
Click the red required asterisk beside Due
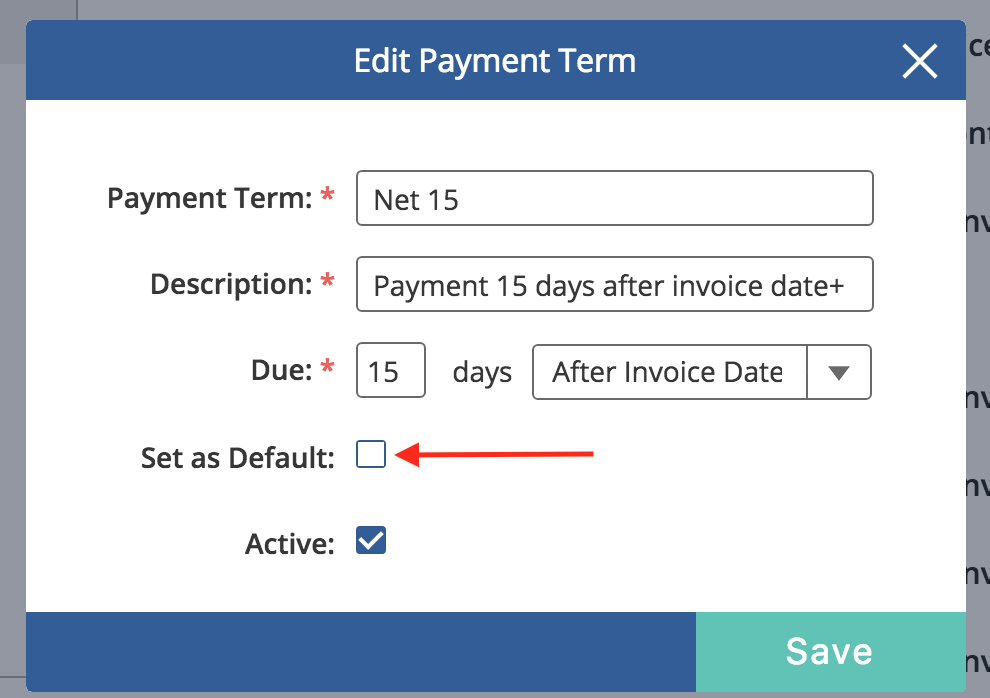[328, 370]
